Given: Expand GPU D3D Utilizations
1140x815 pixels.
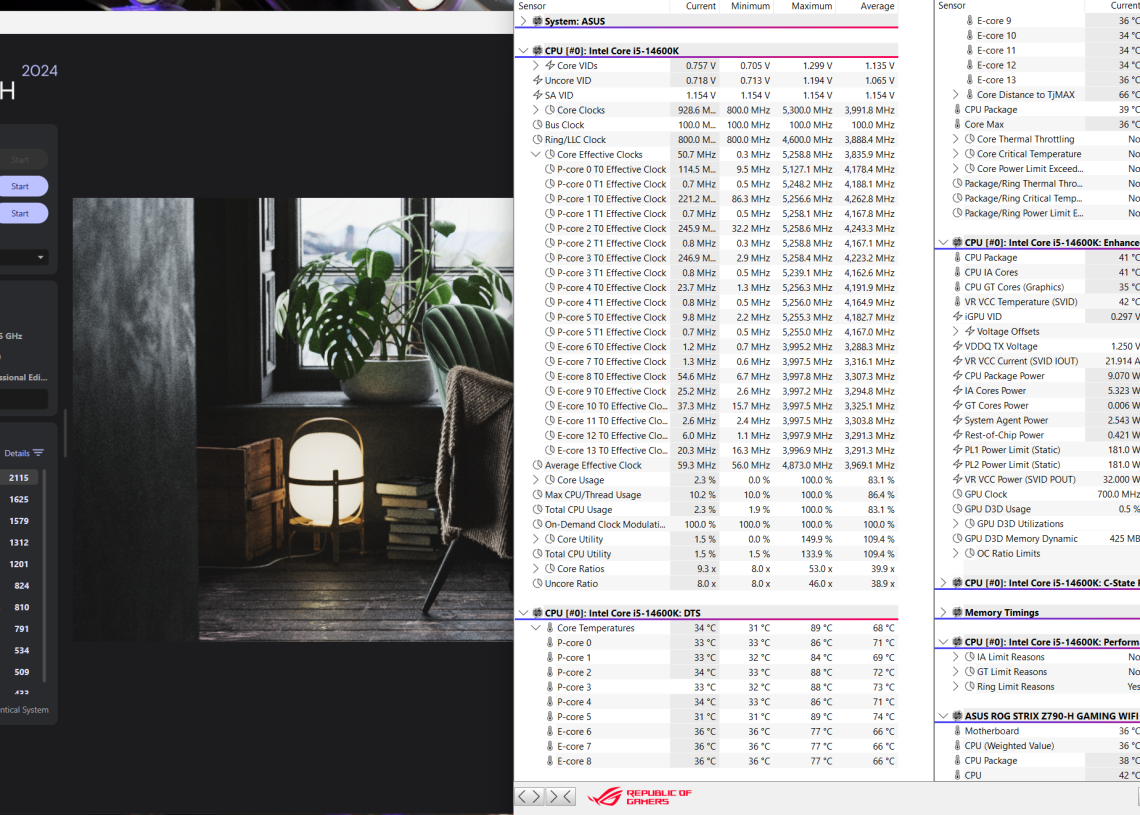Looking at the screenshot, I should pyautogui.click(x=955, y=523).
